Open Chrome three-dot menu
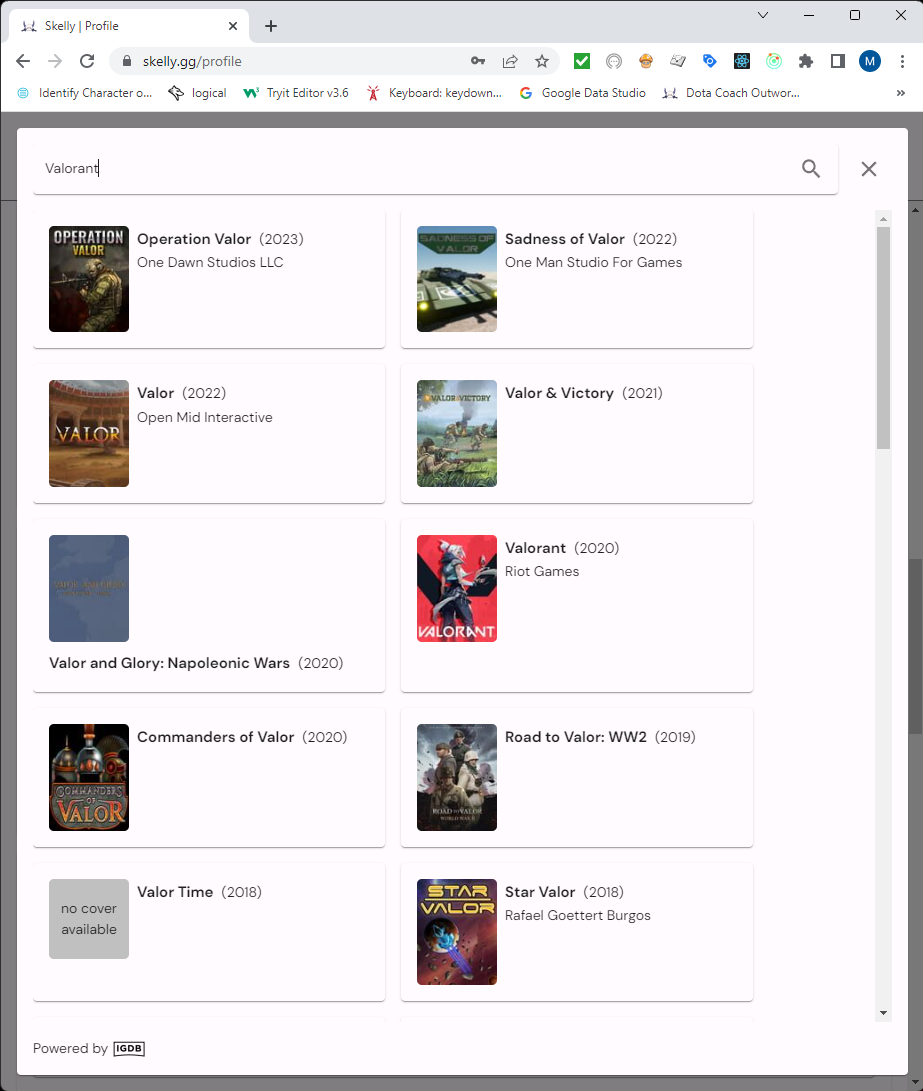This screenshot has height=1091, width=923. coord(902,61)
